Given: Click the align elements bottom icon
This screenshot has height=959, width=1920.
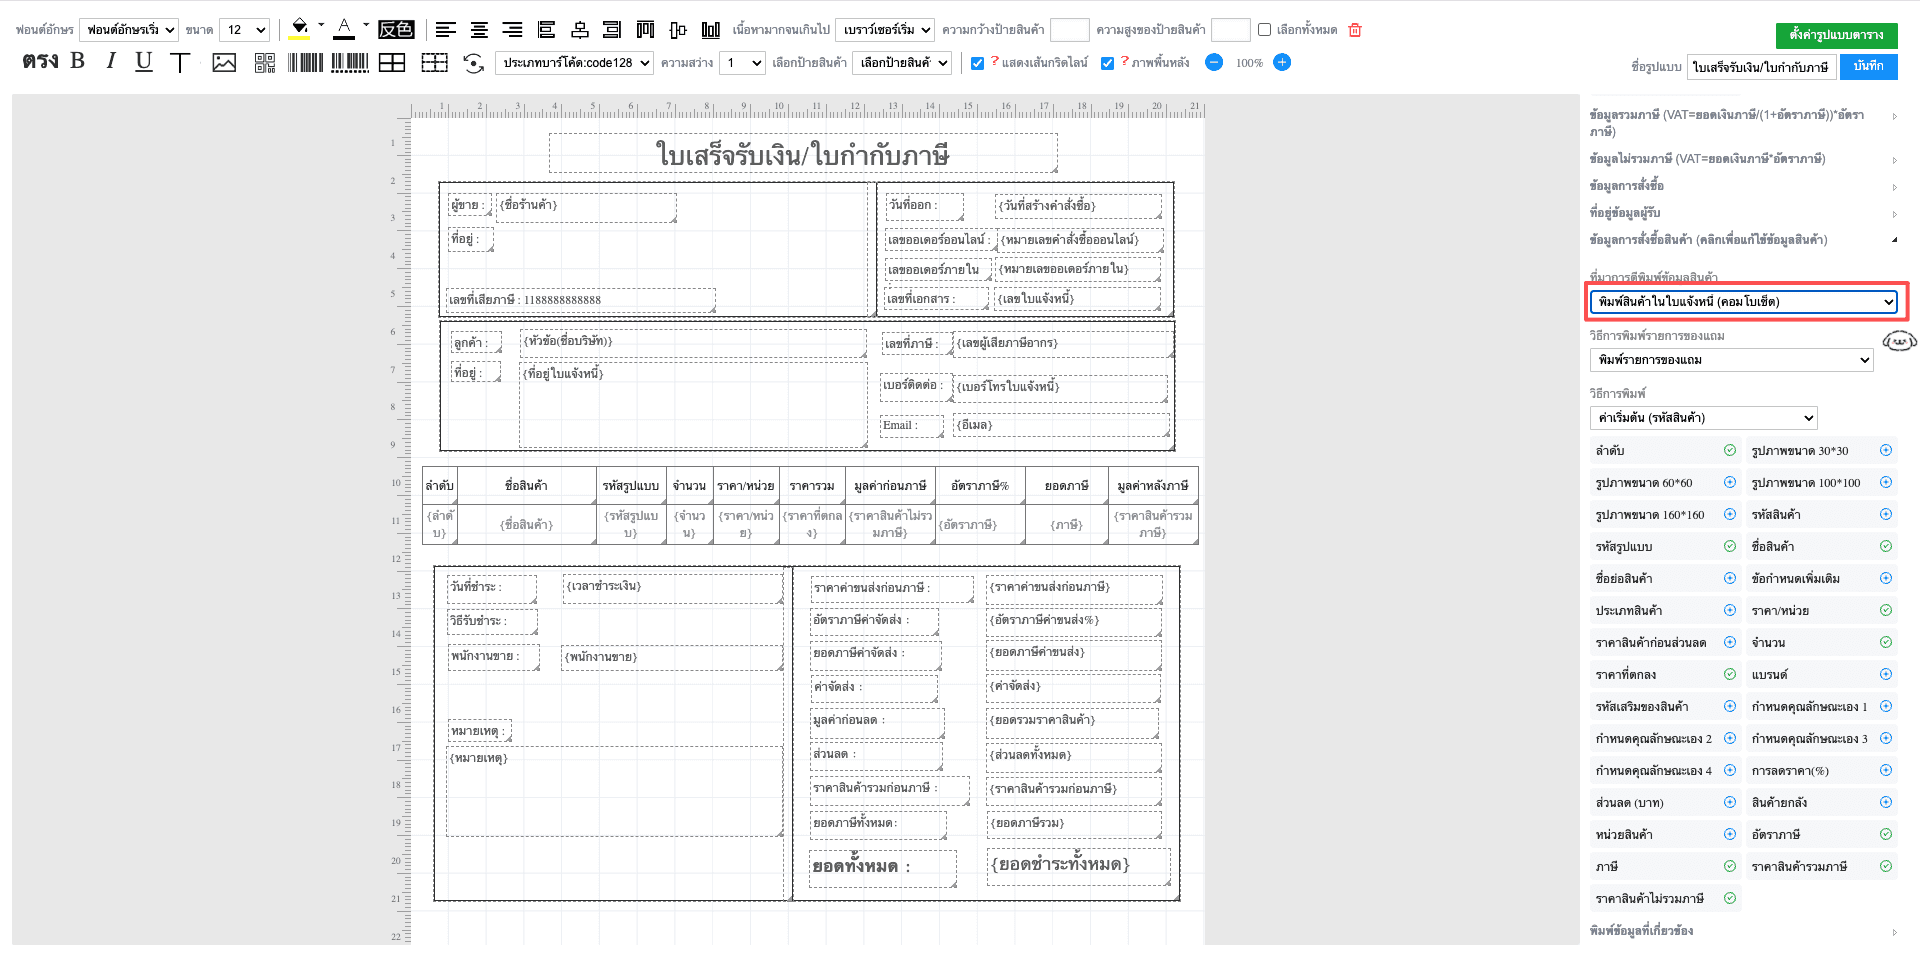Looking at the screenshot, I should tap(711, 30).
